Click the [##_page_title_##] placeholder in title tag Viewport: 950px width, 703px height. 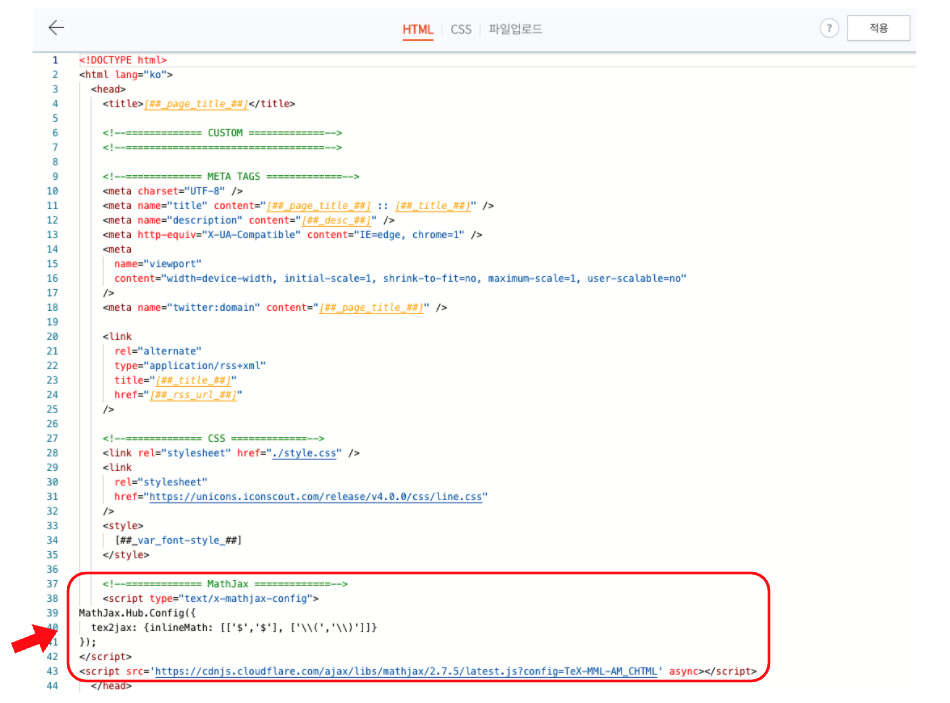click(x=196, y=104)
